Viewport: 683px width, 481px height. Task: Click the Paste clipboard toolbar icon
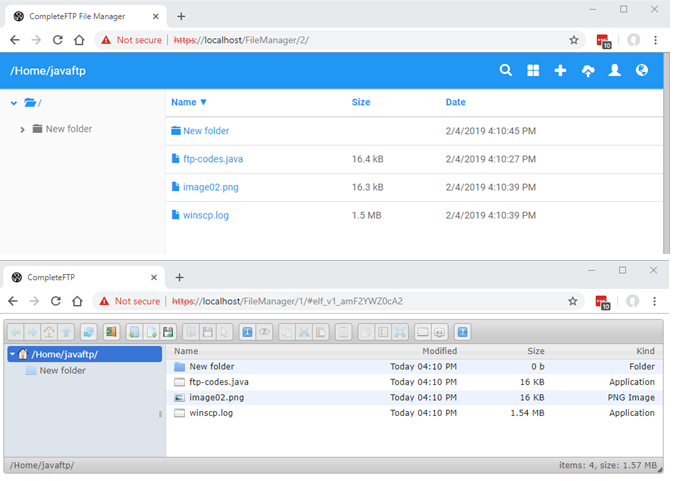click(x=321, y=332)
